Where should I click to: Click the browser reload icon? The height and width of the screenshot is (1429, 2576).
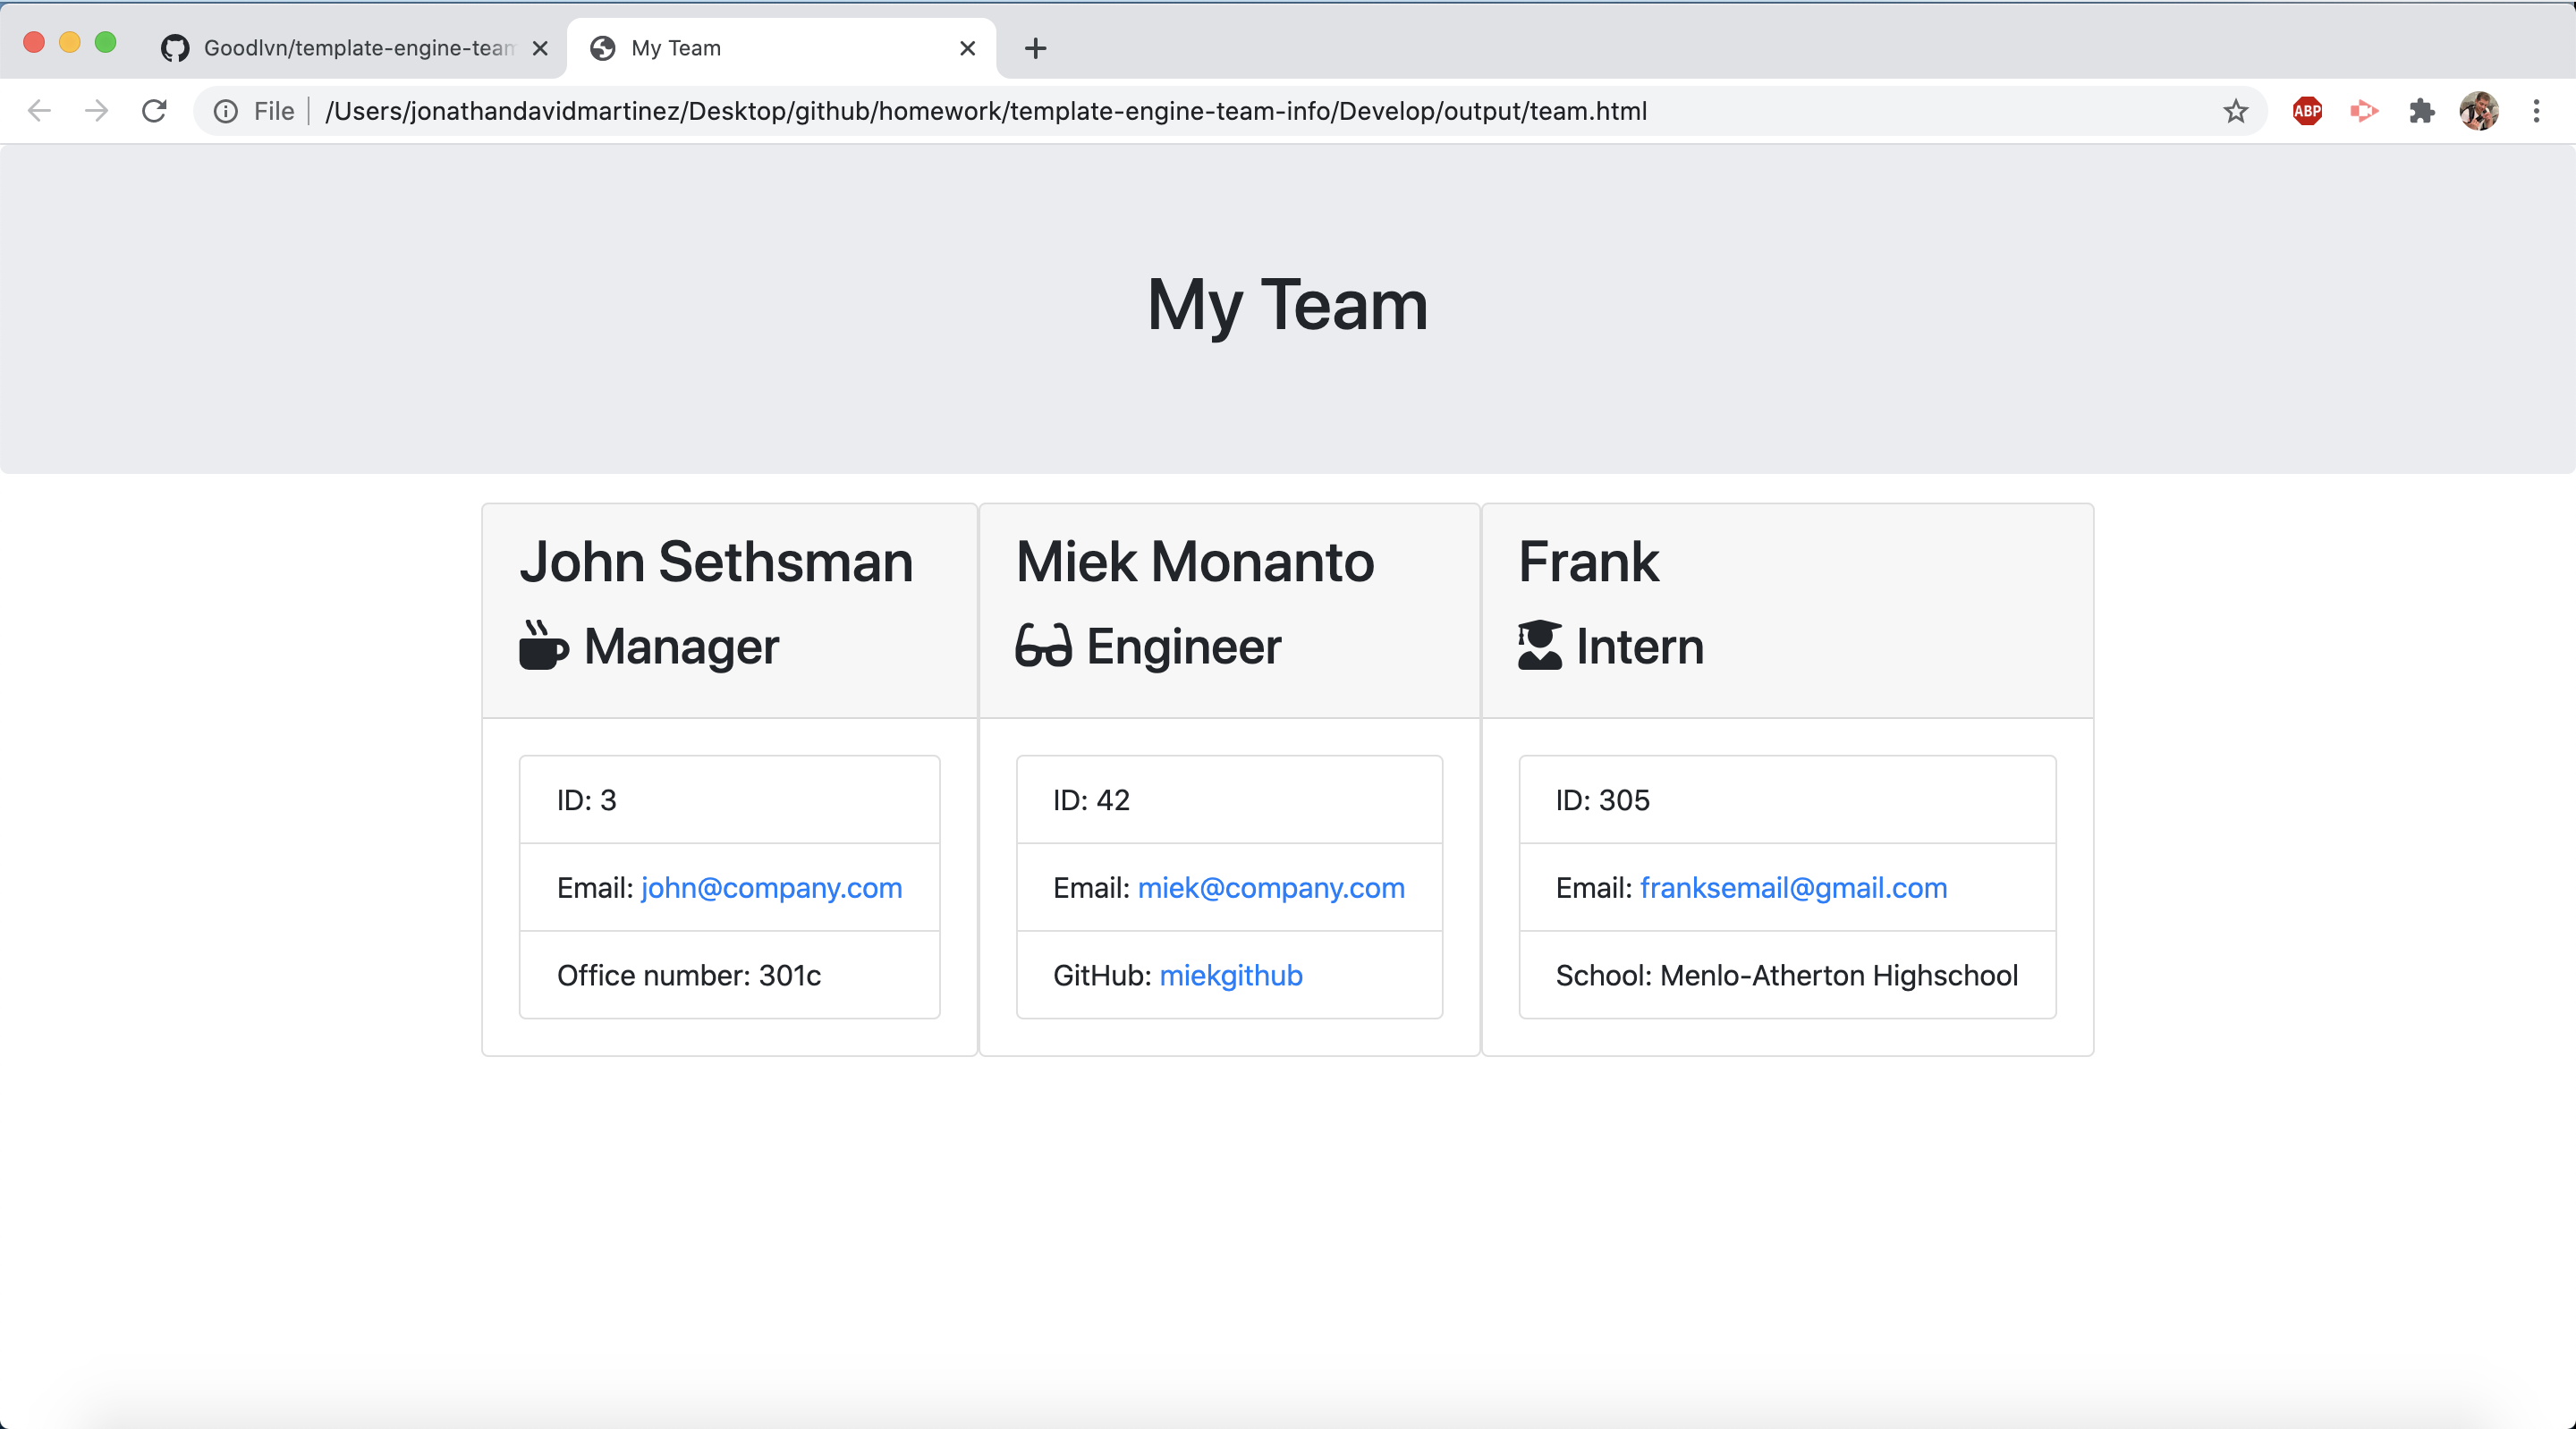click(x=154, y=111)
